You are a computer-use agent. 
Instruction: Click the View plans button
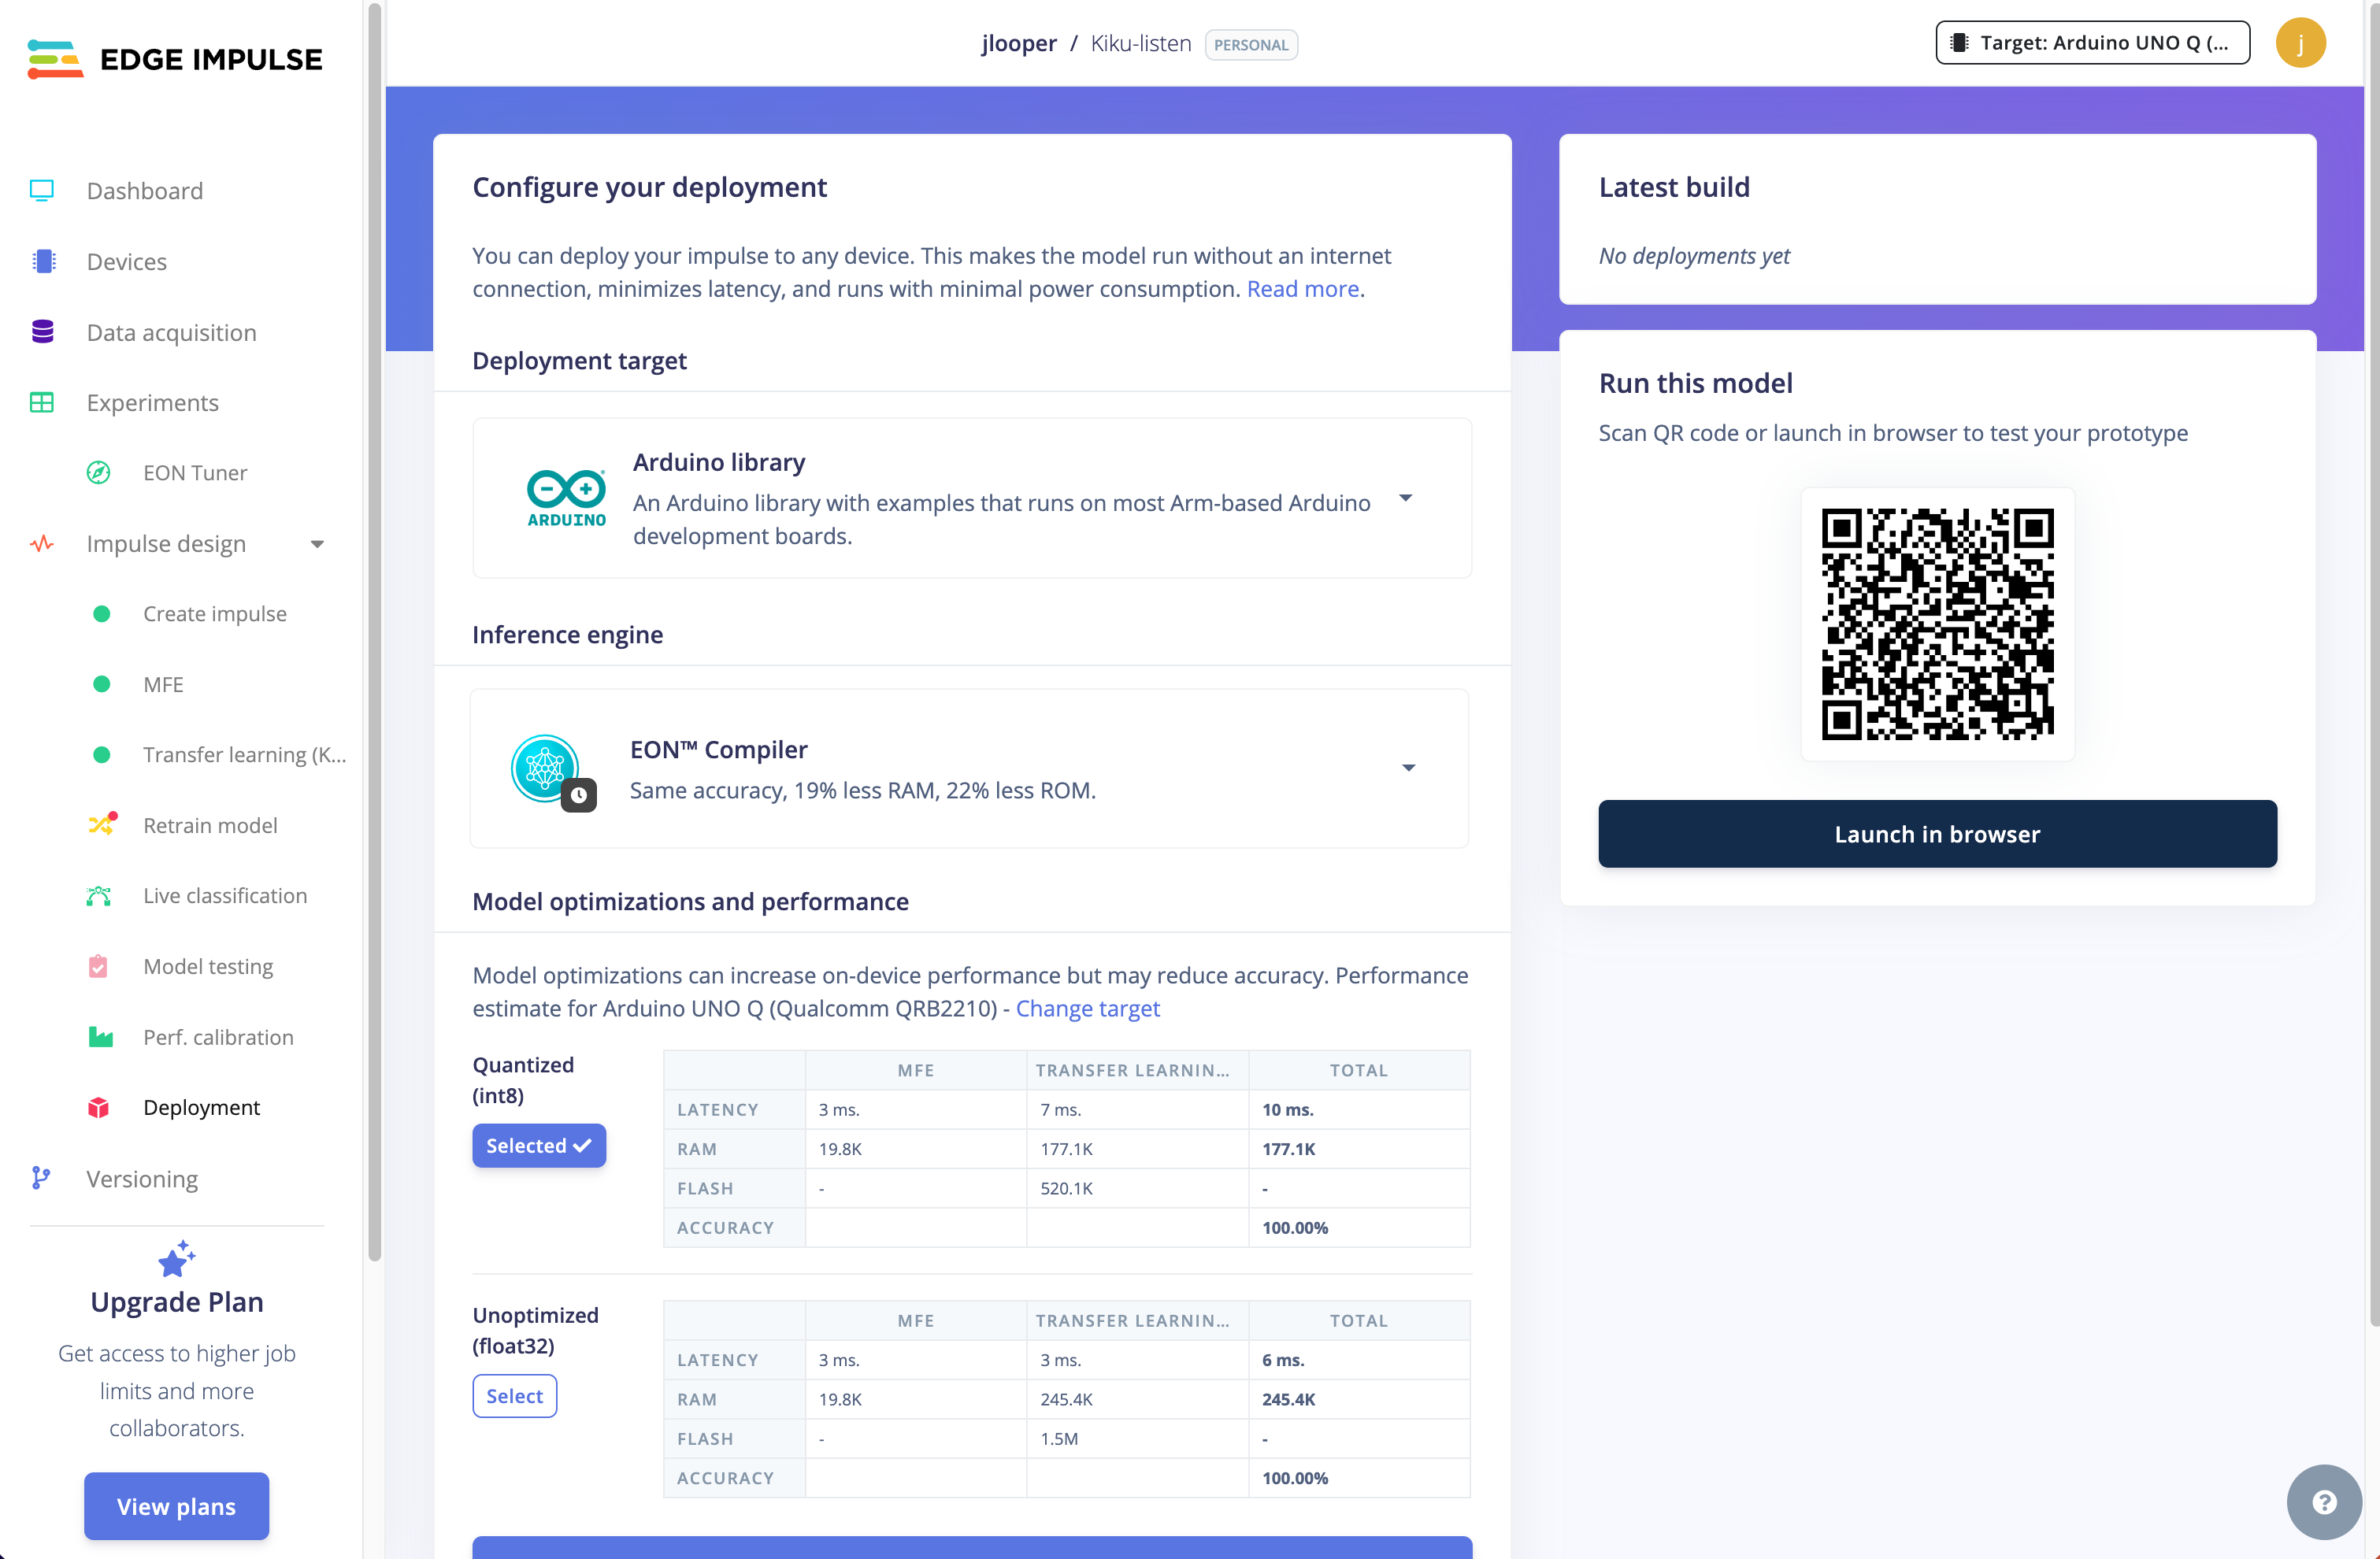(x=176, y=1506)
